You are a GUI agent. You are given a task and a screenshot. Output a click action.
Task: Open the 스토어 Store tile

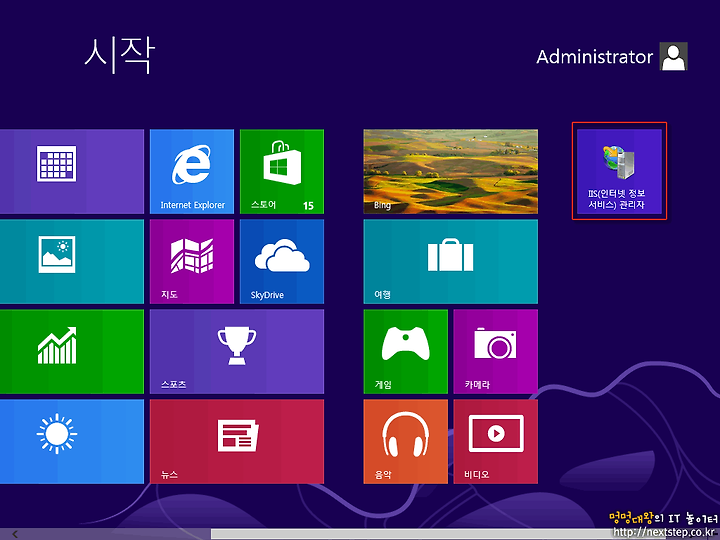tap(282, 171)
